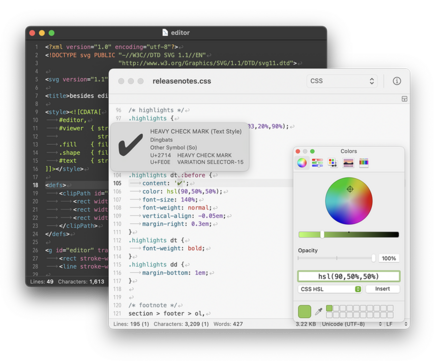Pick a screen color with the eyedropper
Image resolution: width=444 pixels, height=361 pixels.
pyautogui.click(x=319, y=311)
